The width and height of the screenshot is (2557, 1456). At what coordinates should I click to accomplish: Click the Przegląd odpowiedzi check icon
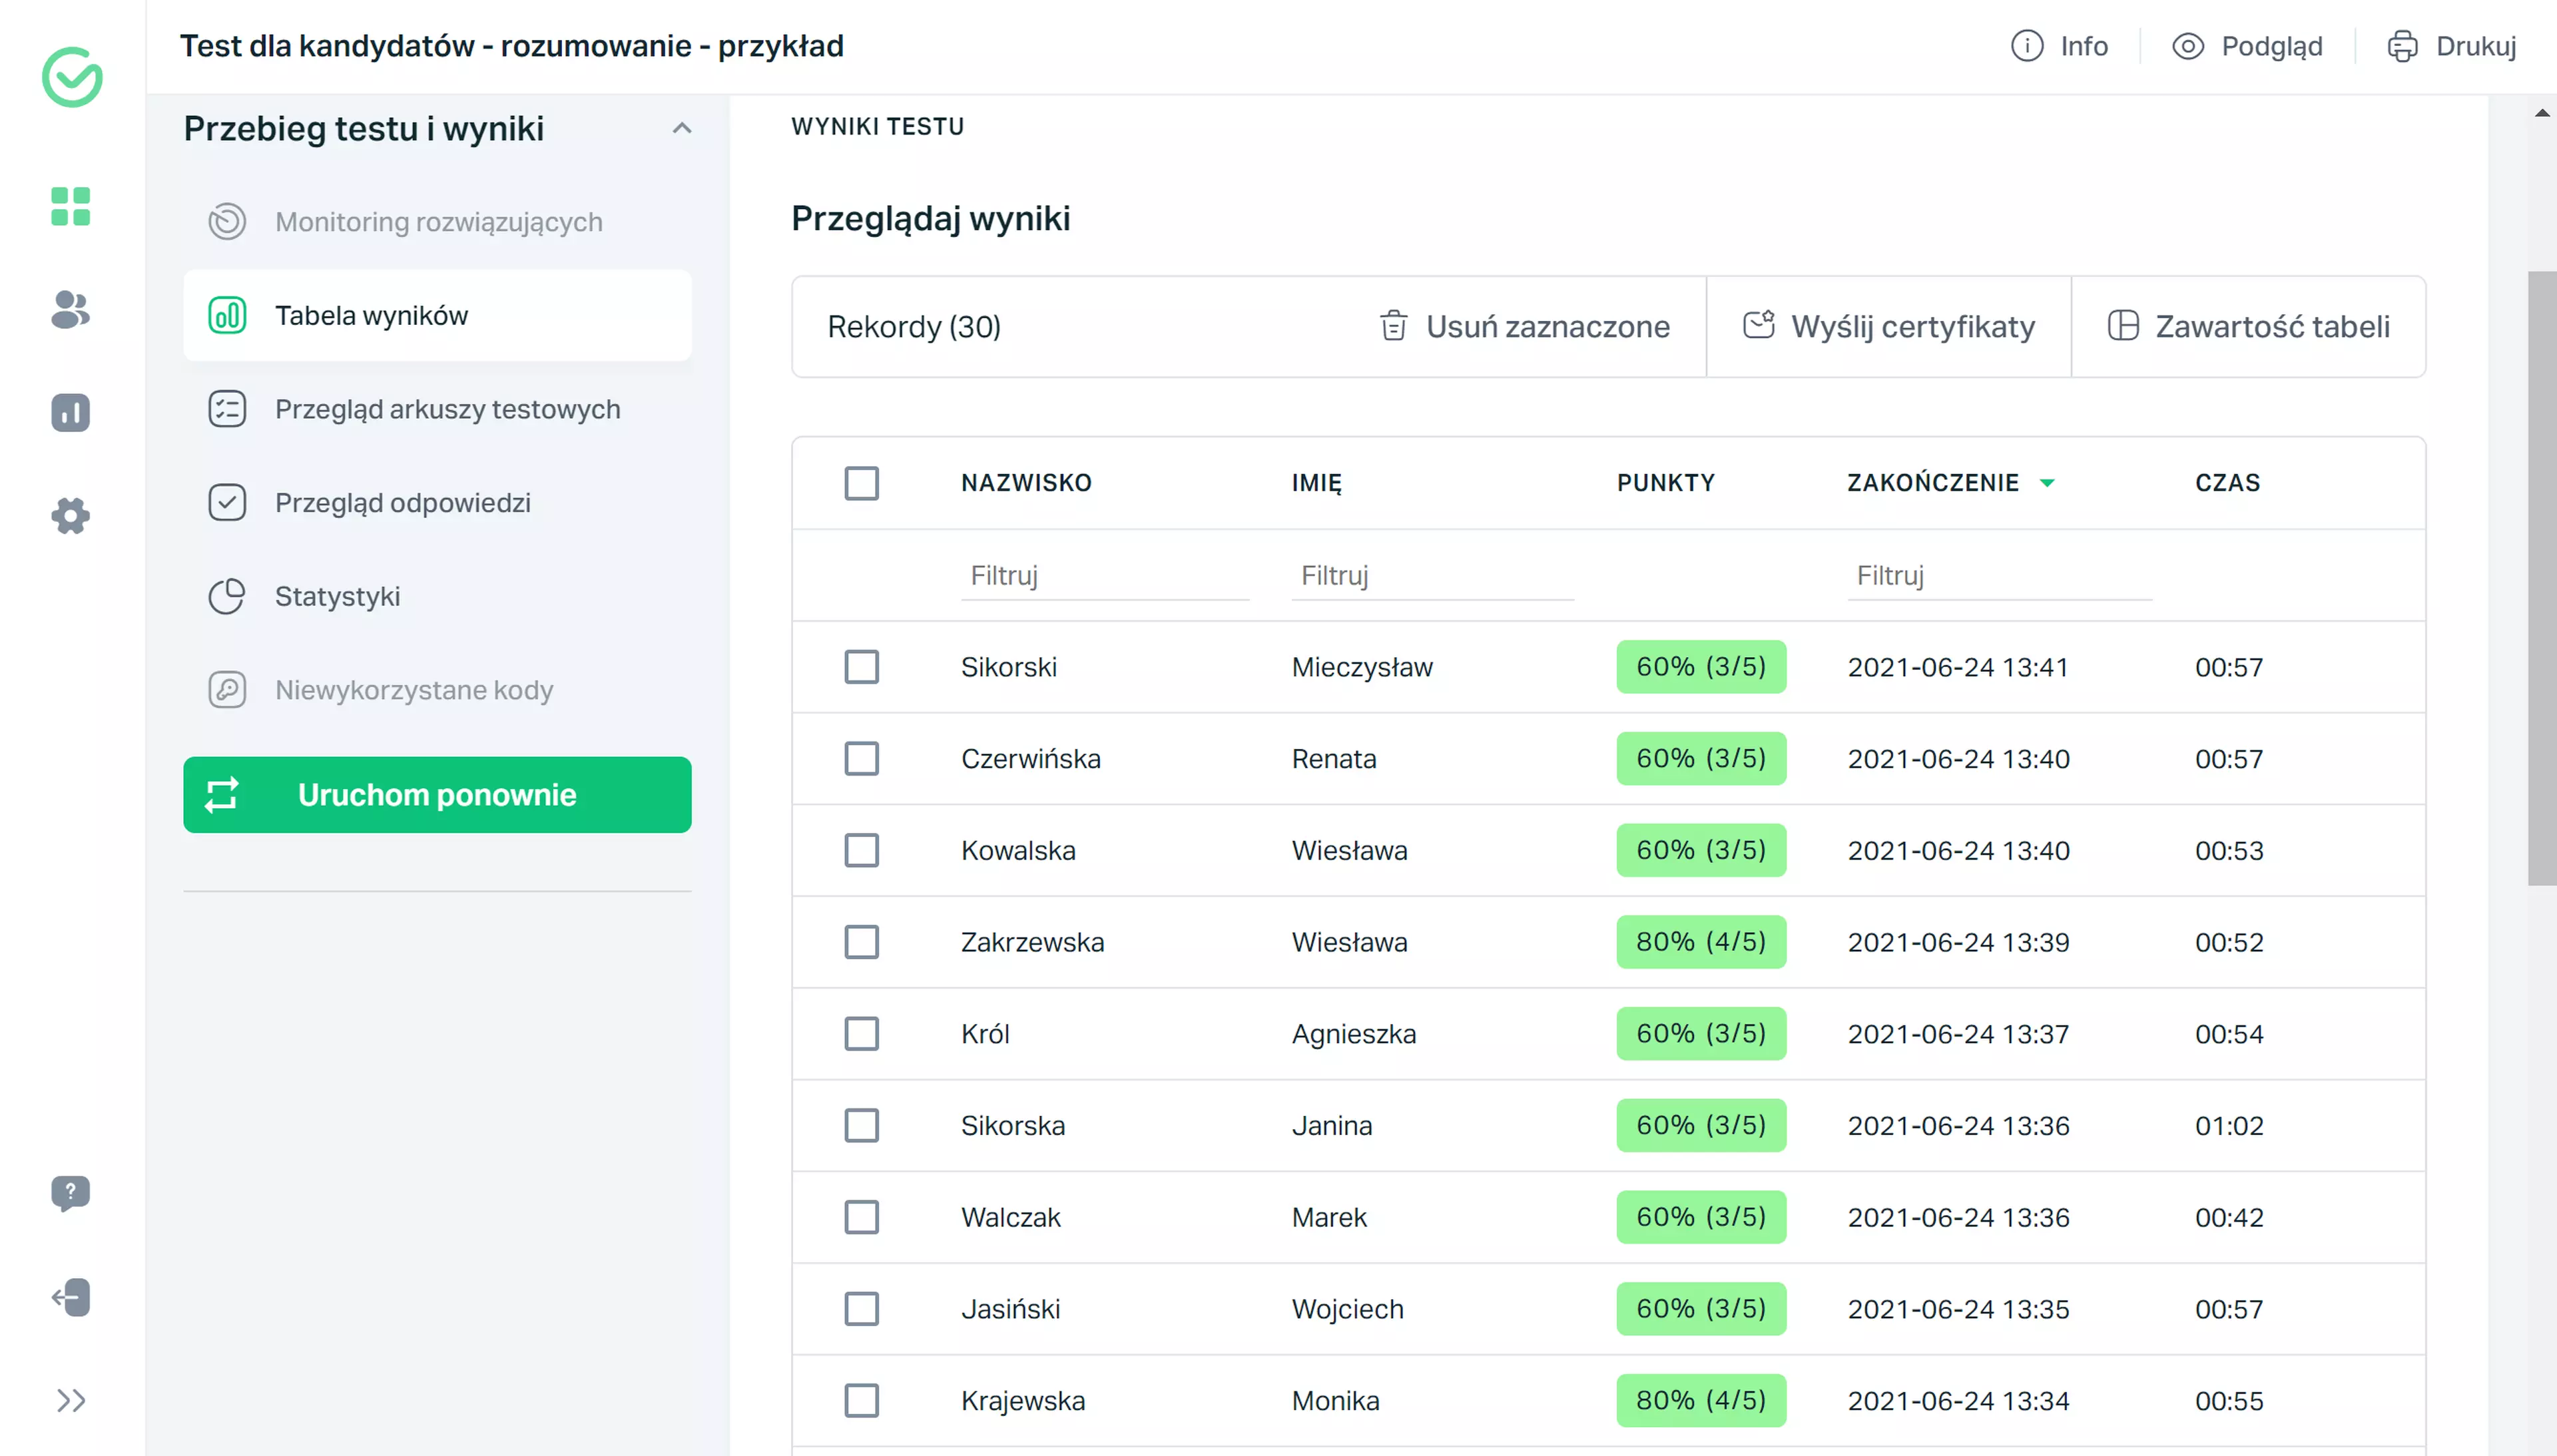click(x=227, y=502)
